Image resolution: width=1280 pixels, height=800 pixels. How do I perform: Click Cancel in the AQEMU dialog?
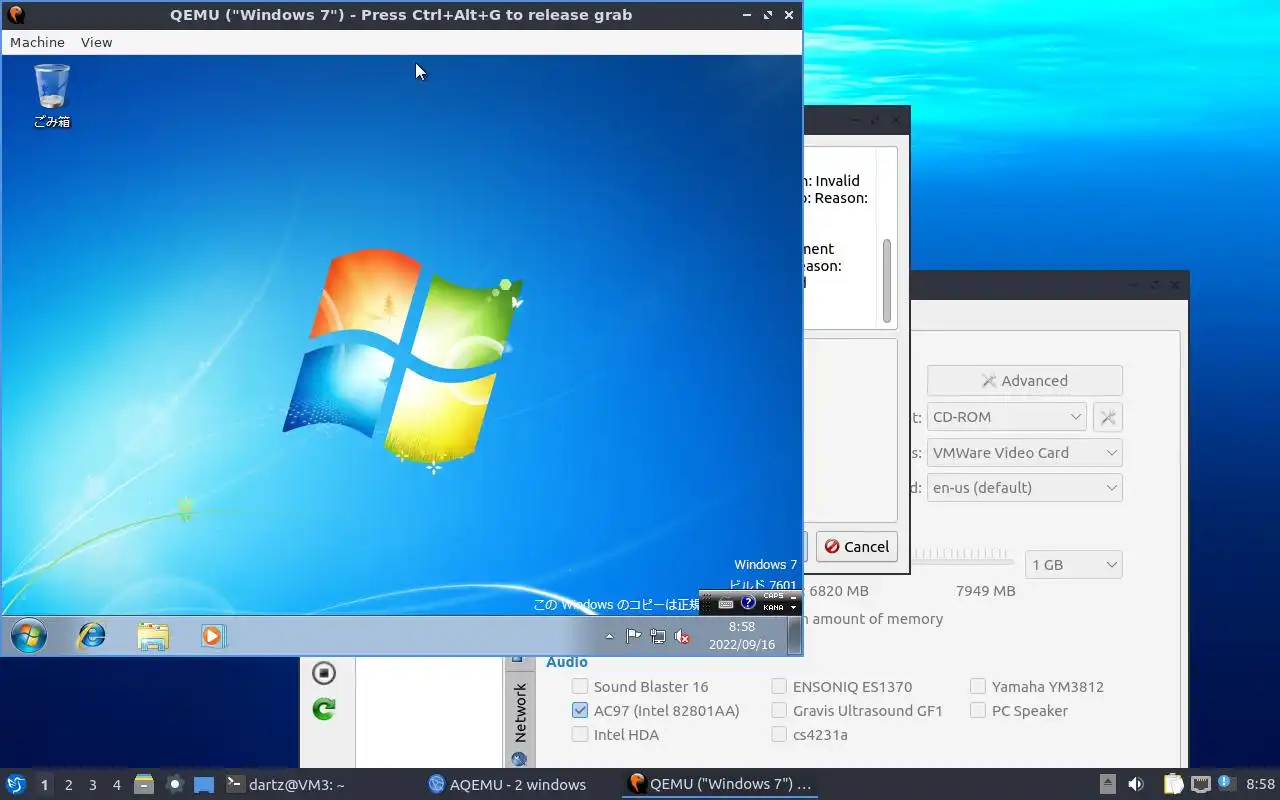[x=857, y=547]
